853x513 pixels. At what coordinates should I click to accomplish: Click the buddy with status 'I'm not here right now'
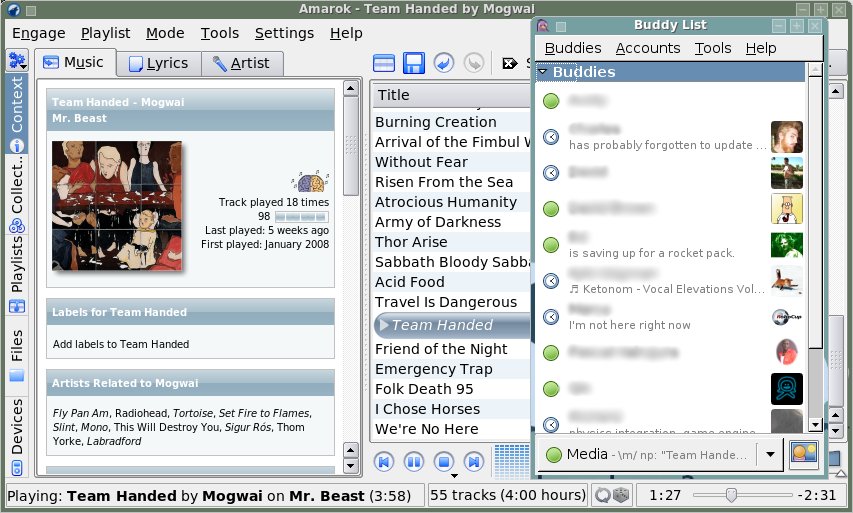pos(671,317)
